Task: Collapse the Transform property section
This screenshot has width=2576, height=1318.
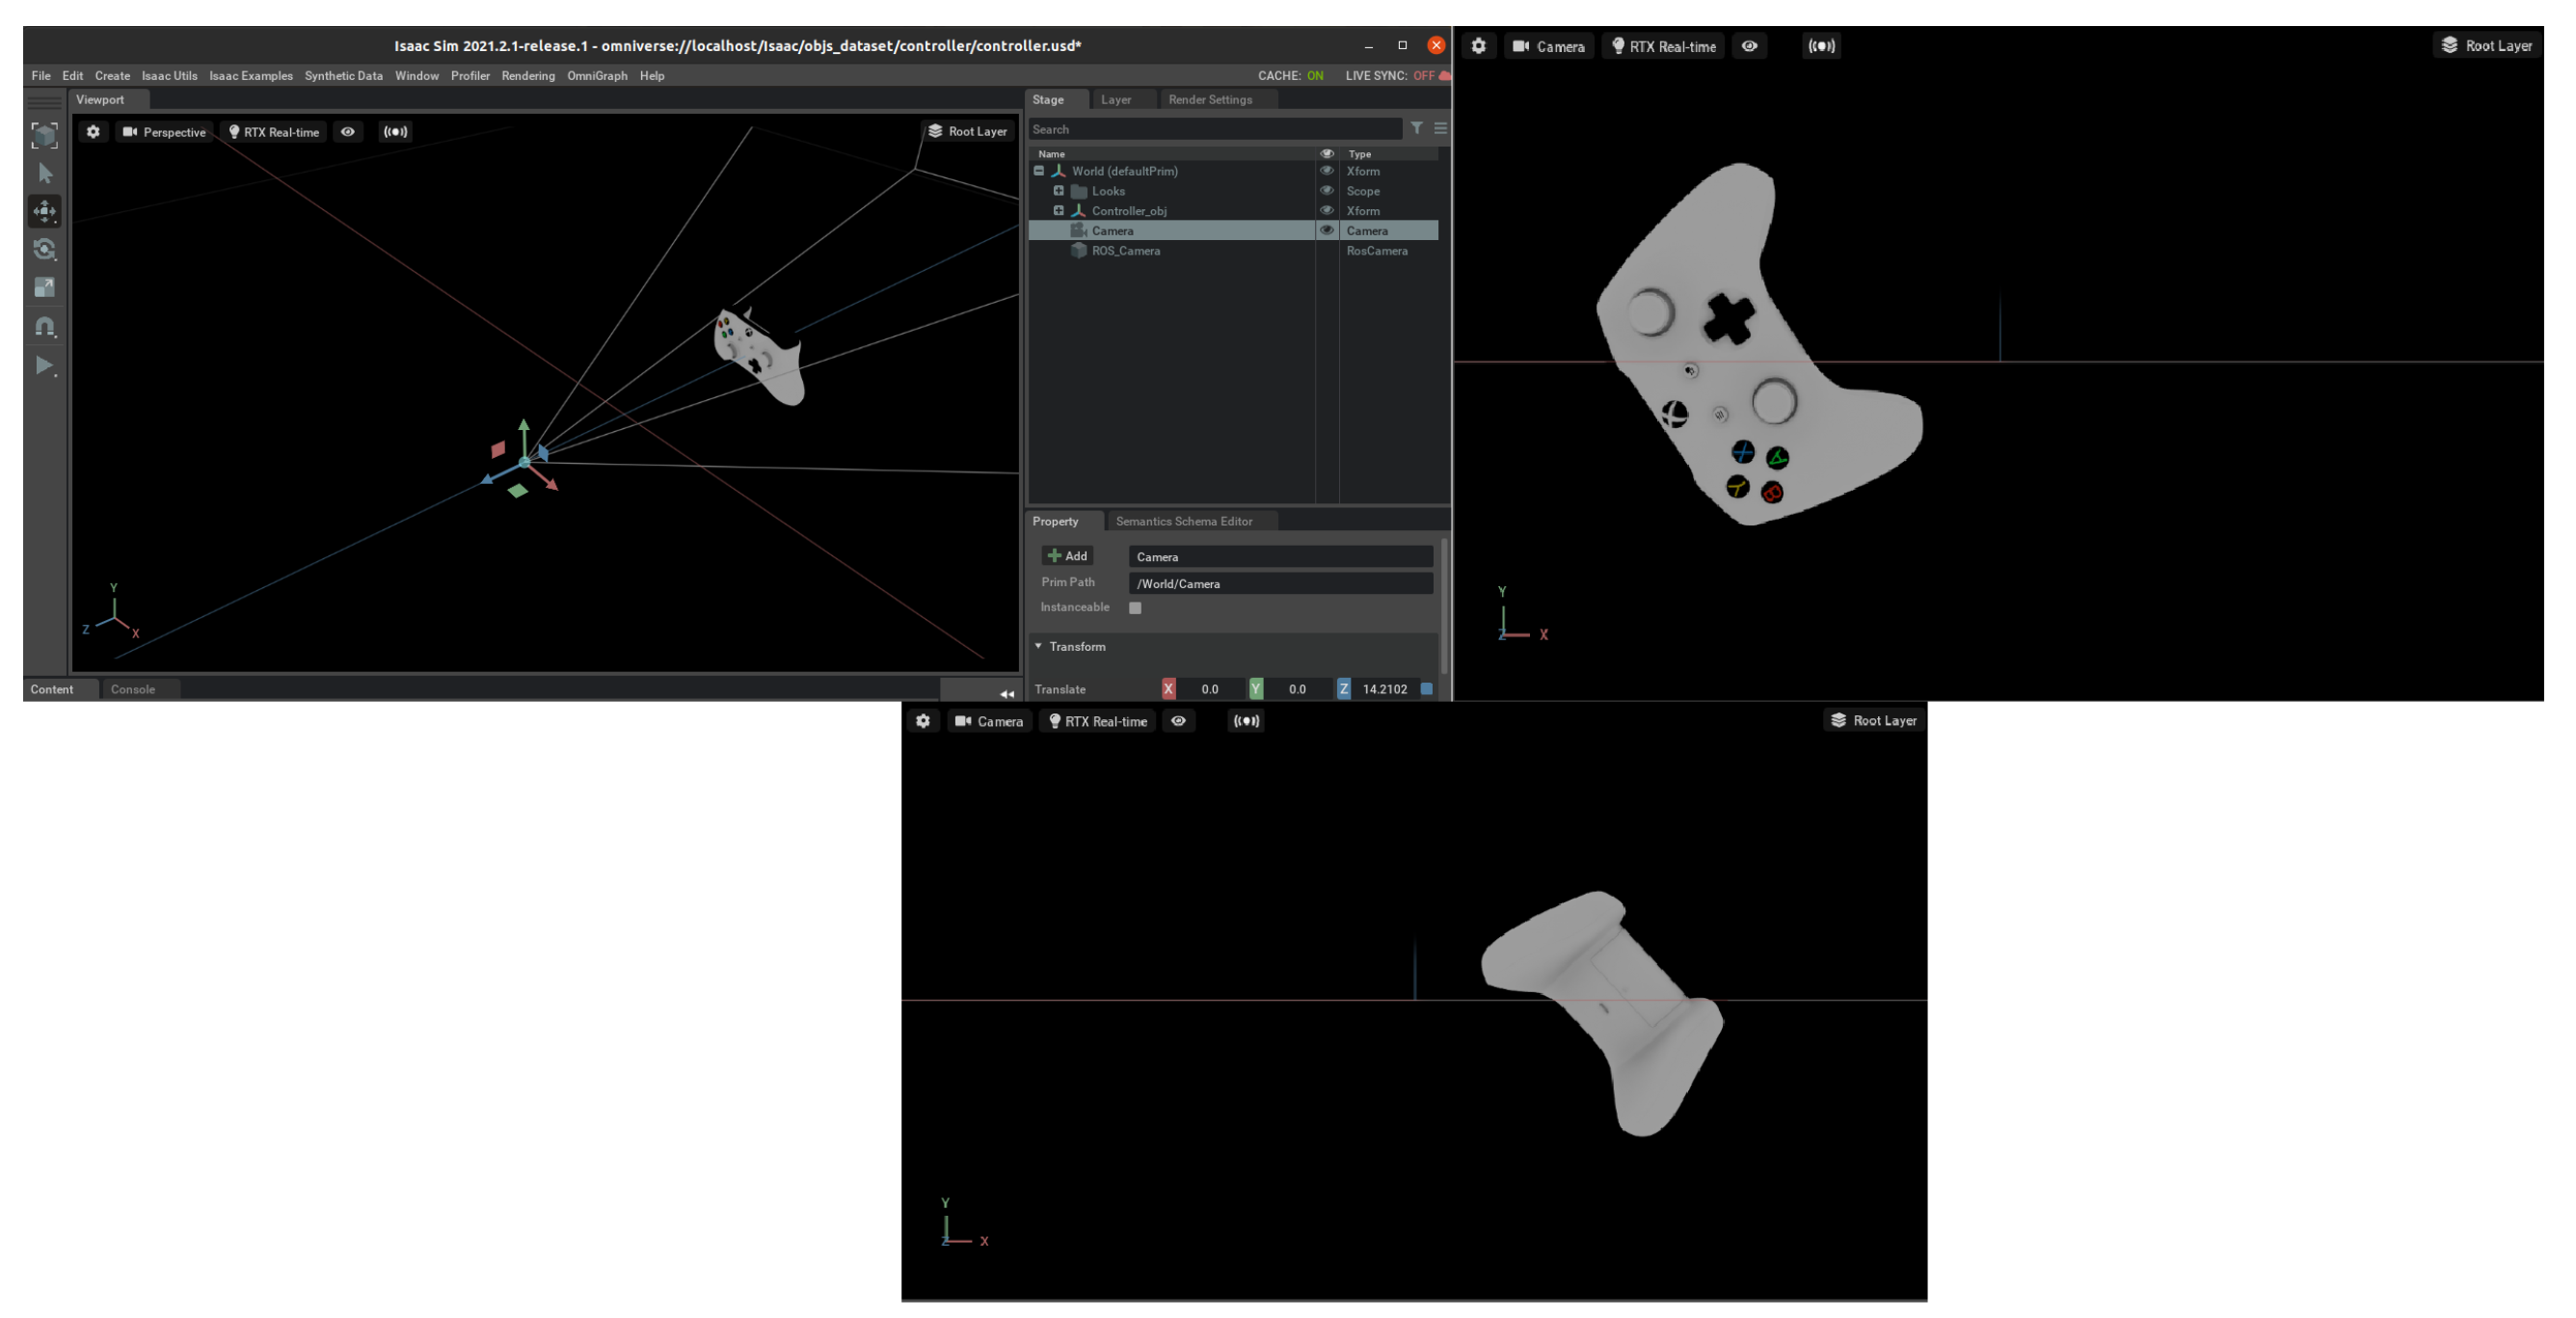Action: [x=1038, y=647]
